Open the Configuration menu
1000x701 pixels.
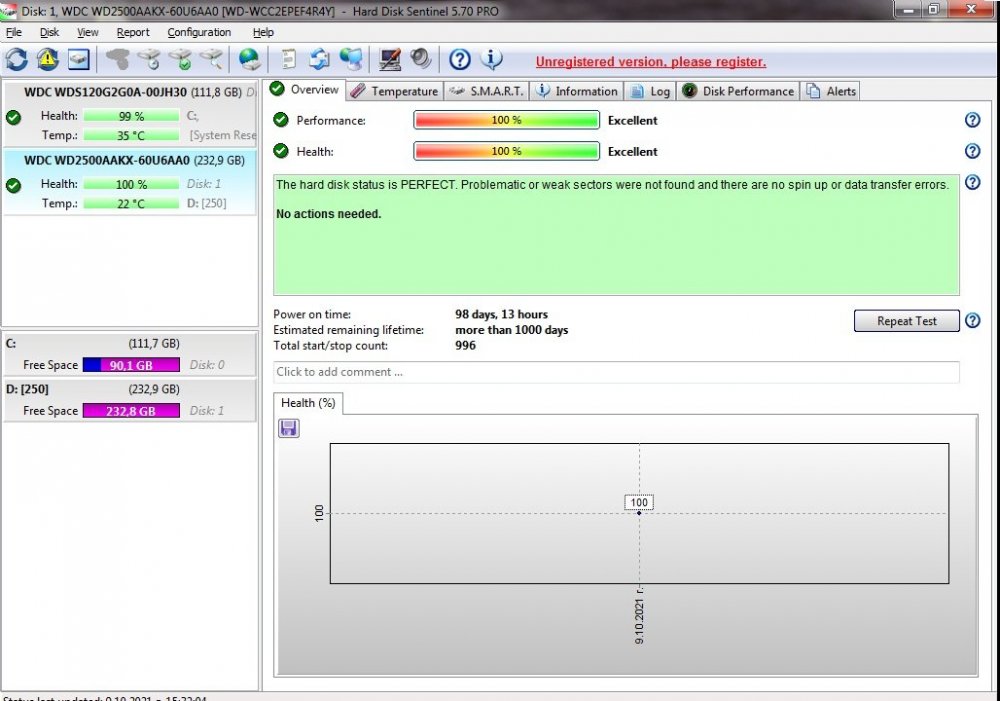(x=199, y=32)
